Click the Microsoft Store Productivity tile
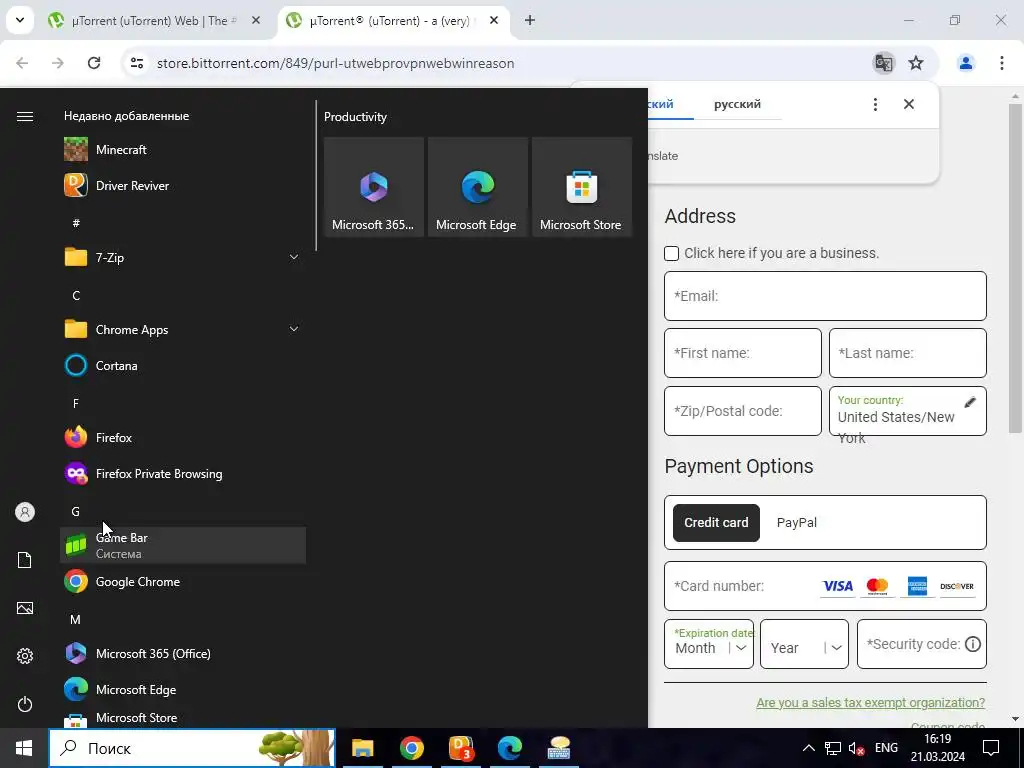 point(581,187)
